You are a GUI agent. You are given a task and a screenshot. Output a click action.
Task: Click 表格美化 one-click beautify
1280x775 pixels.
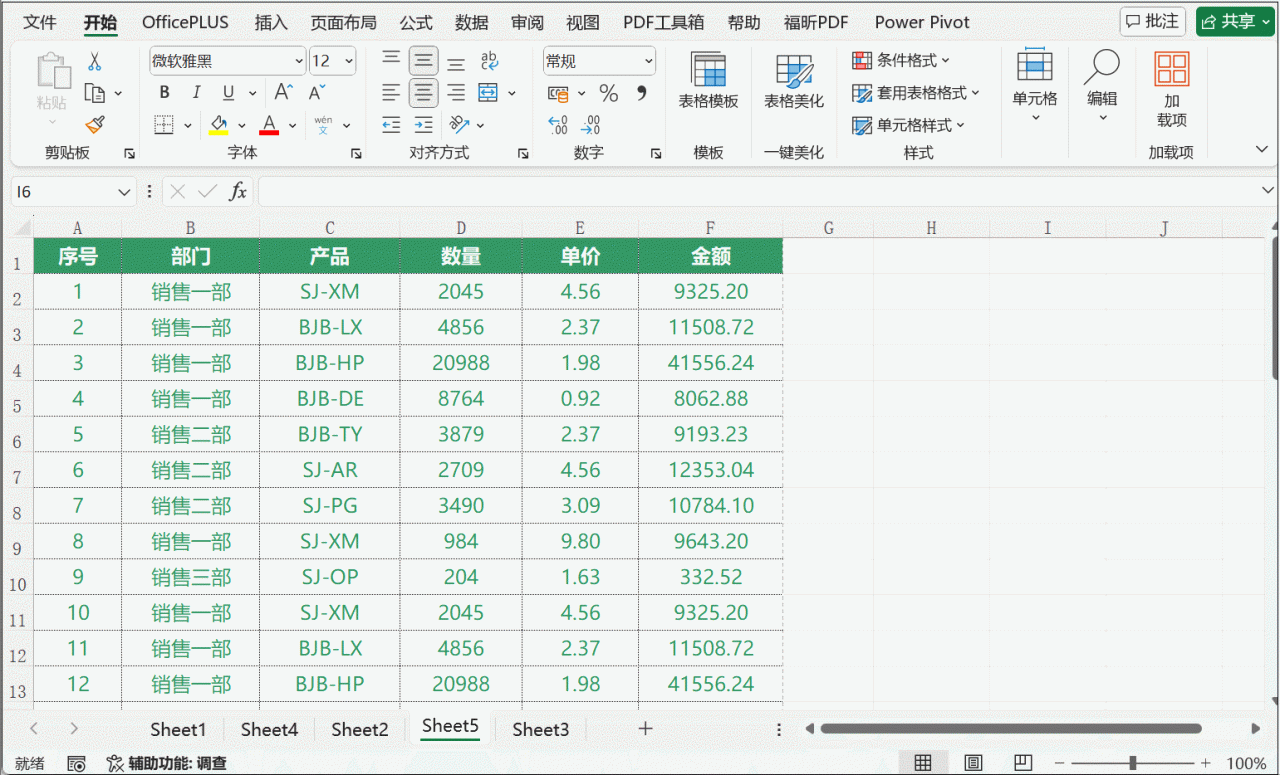[794, 81]
